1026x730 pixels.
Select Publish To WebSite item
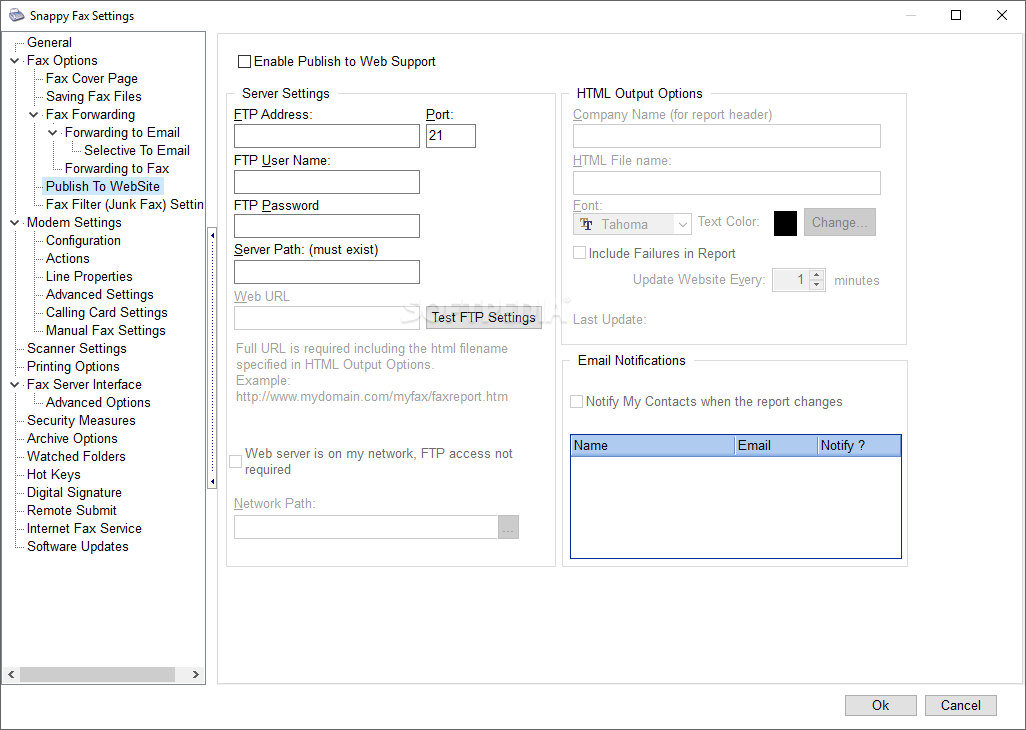(103, 186)
